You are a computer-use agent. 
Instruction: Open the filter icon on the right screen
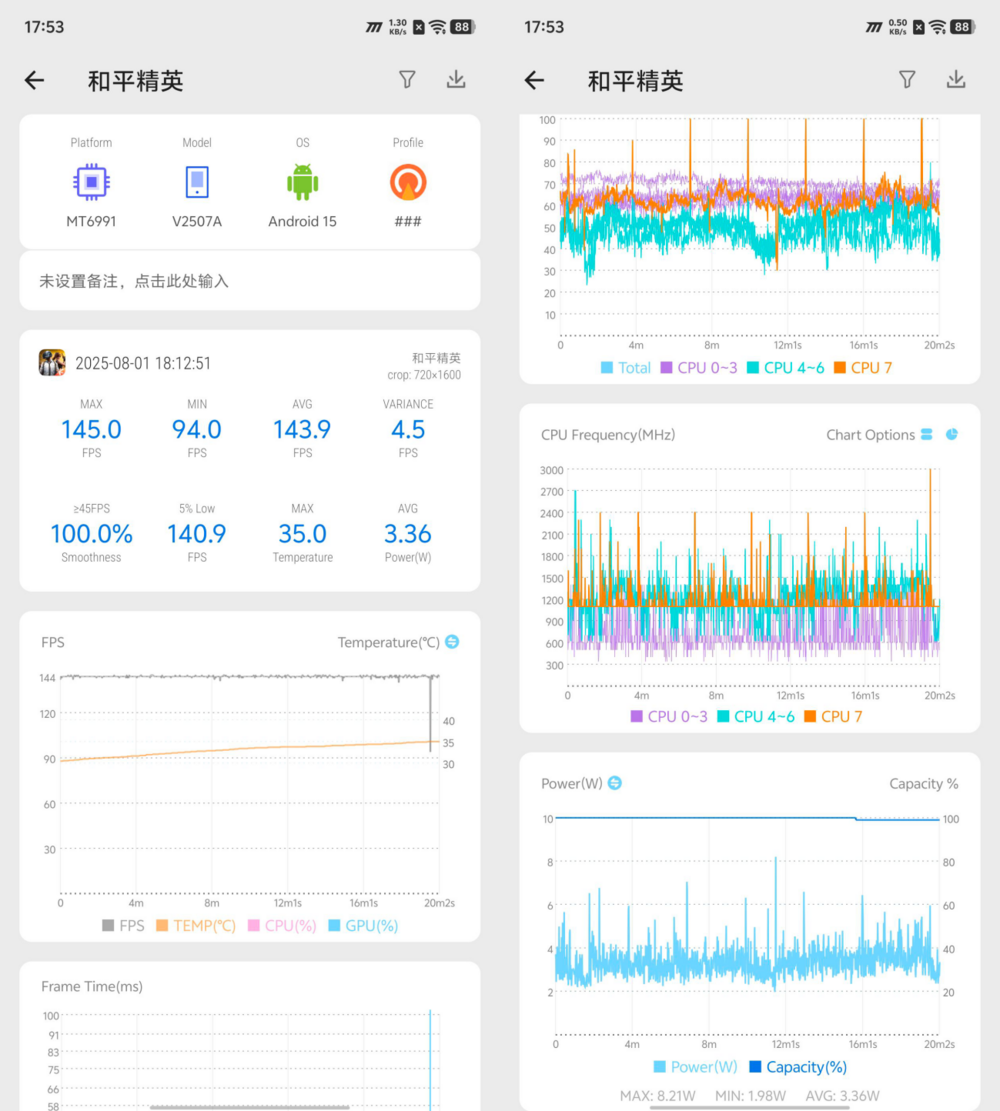click(907, 79)
